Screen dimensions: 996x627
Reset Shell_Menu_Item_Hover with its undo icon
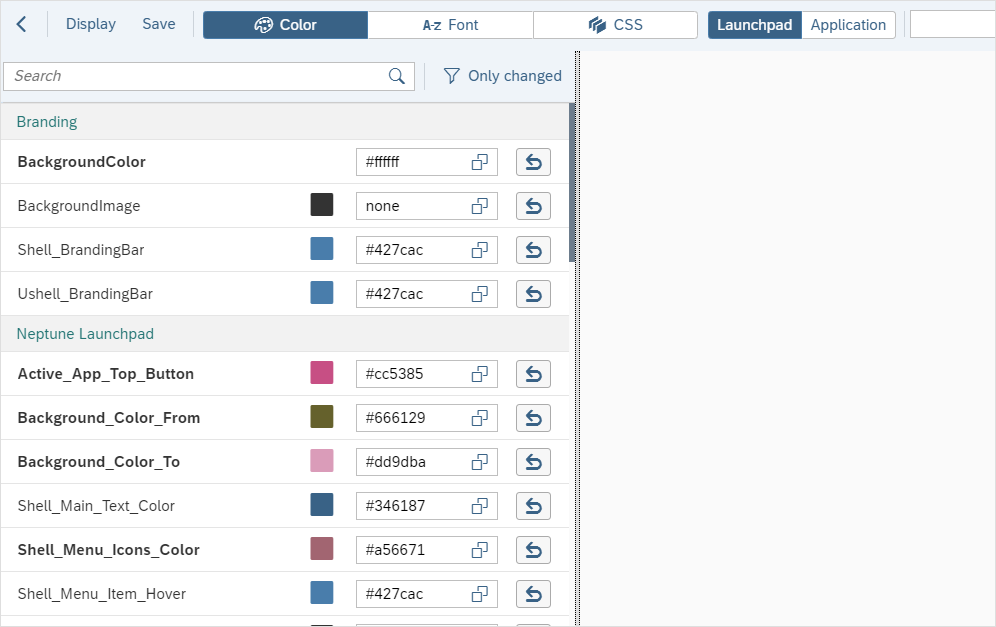click(533, 594)
